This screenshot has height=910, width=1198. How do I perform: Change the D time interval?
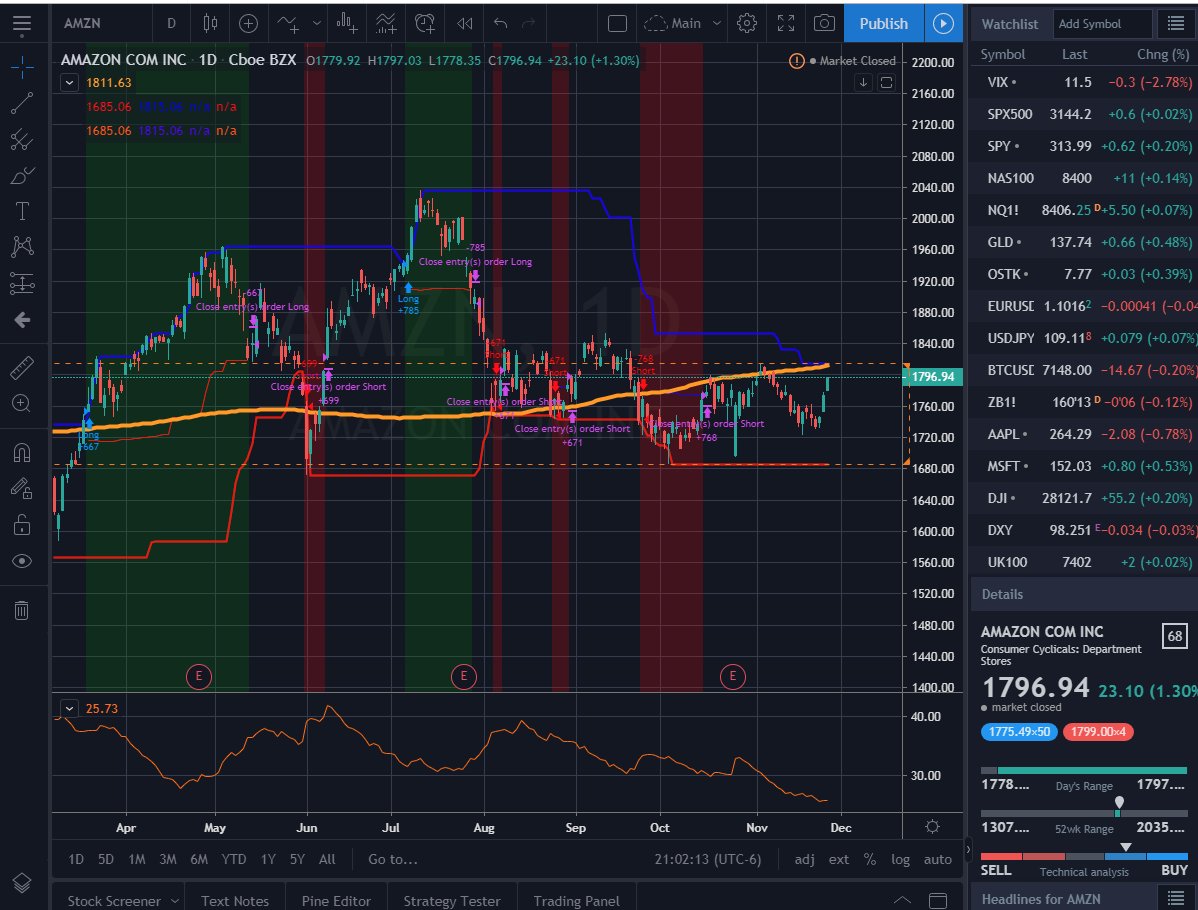pos(171,24)
